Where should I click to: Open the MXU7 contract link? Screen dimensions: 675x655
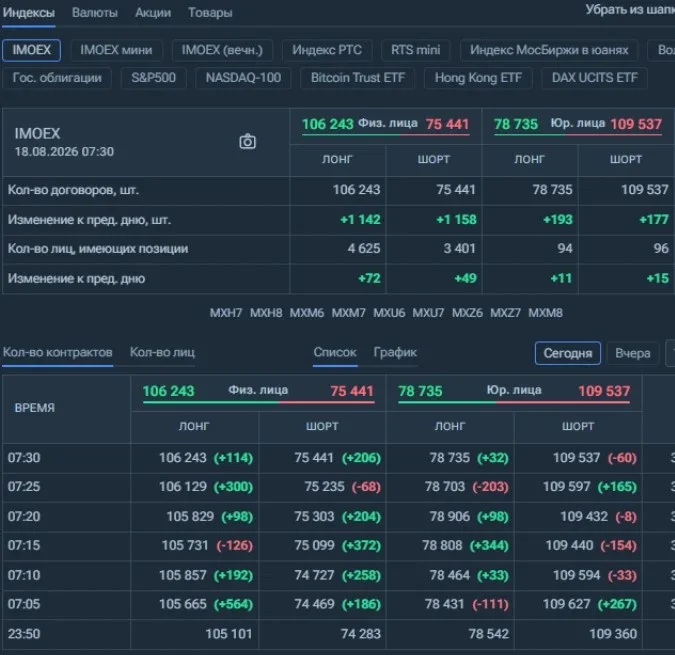click(428, 313)
